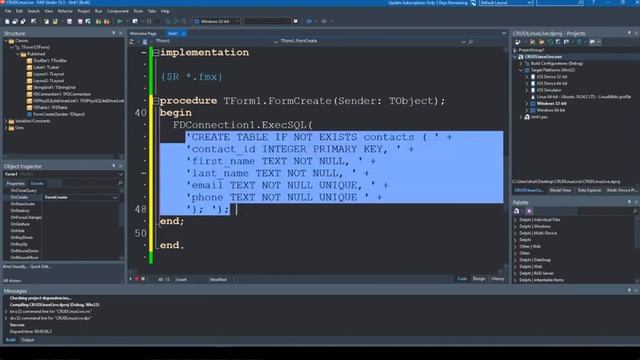Switch to Build tab in Messages

click(10, 340)
